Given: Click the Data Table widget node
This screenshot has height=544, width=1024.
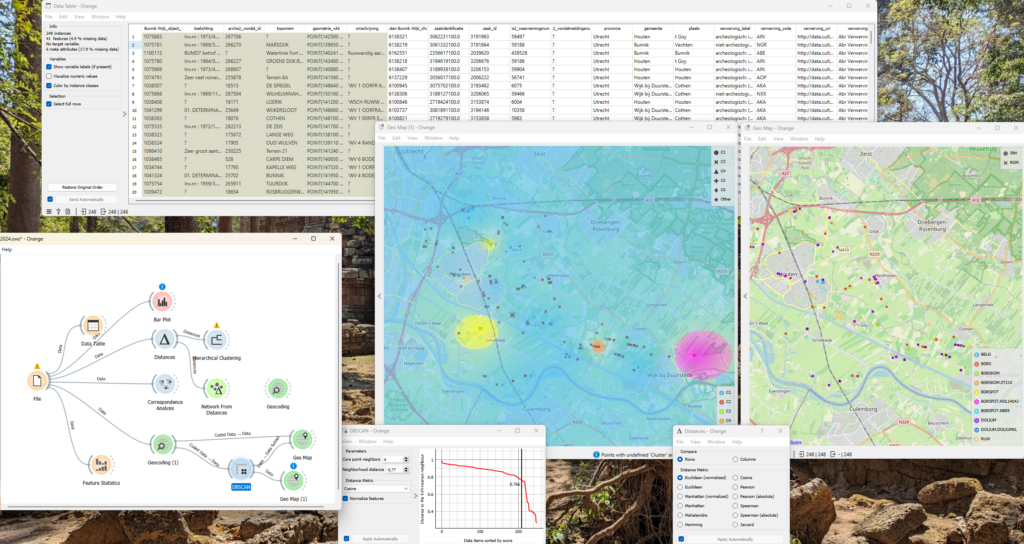Looking at the screenshot, I should click(93, 325).
